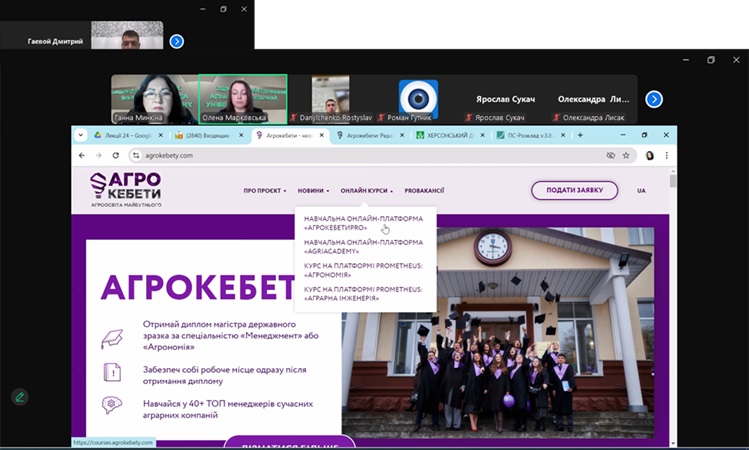749x450 pixels.
Task: Click the 'АГРОКЕБЕТ' heading
Action: point(198,287)
